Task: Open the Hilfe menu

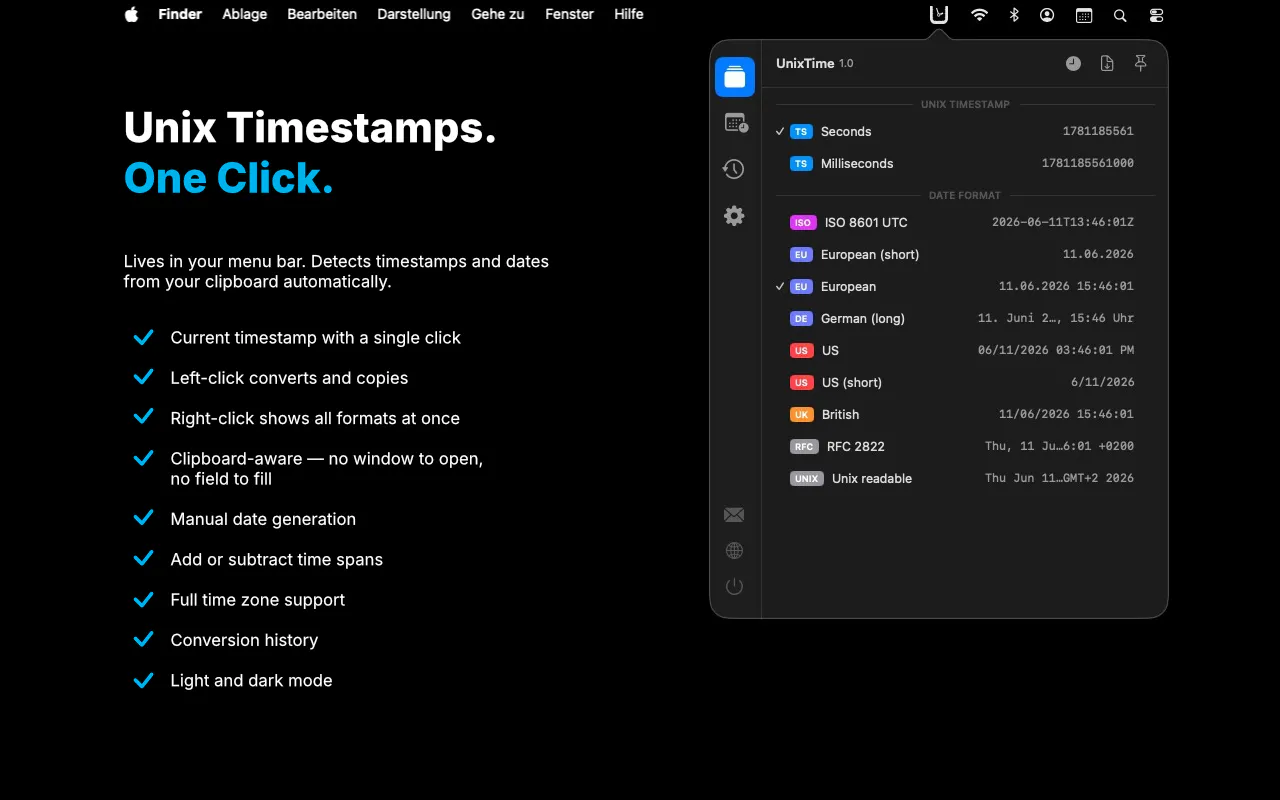Action: pos(629,14)
